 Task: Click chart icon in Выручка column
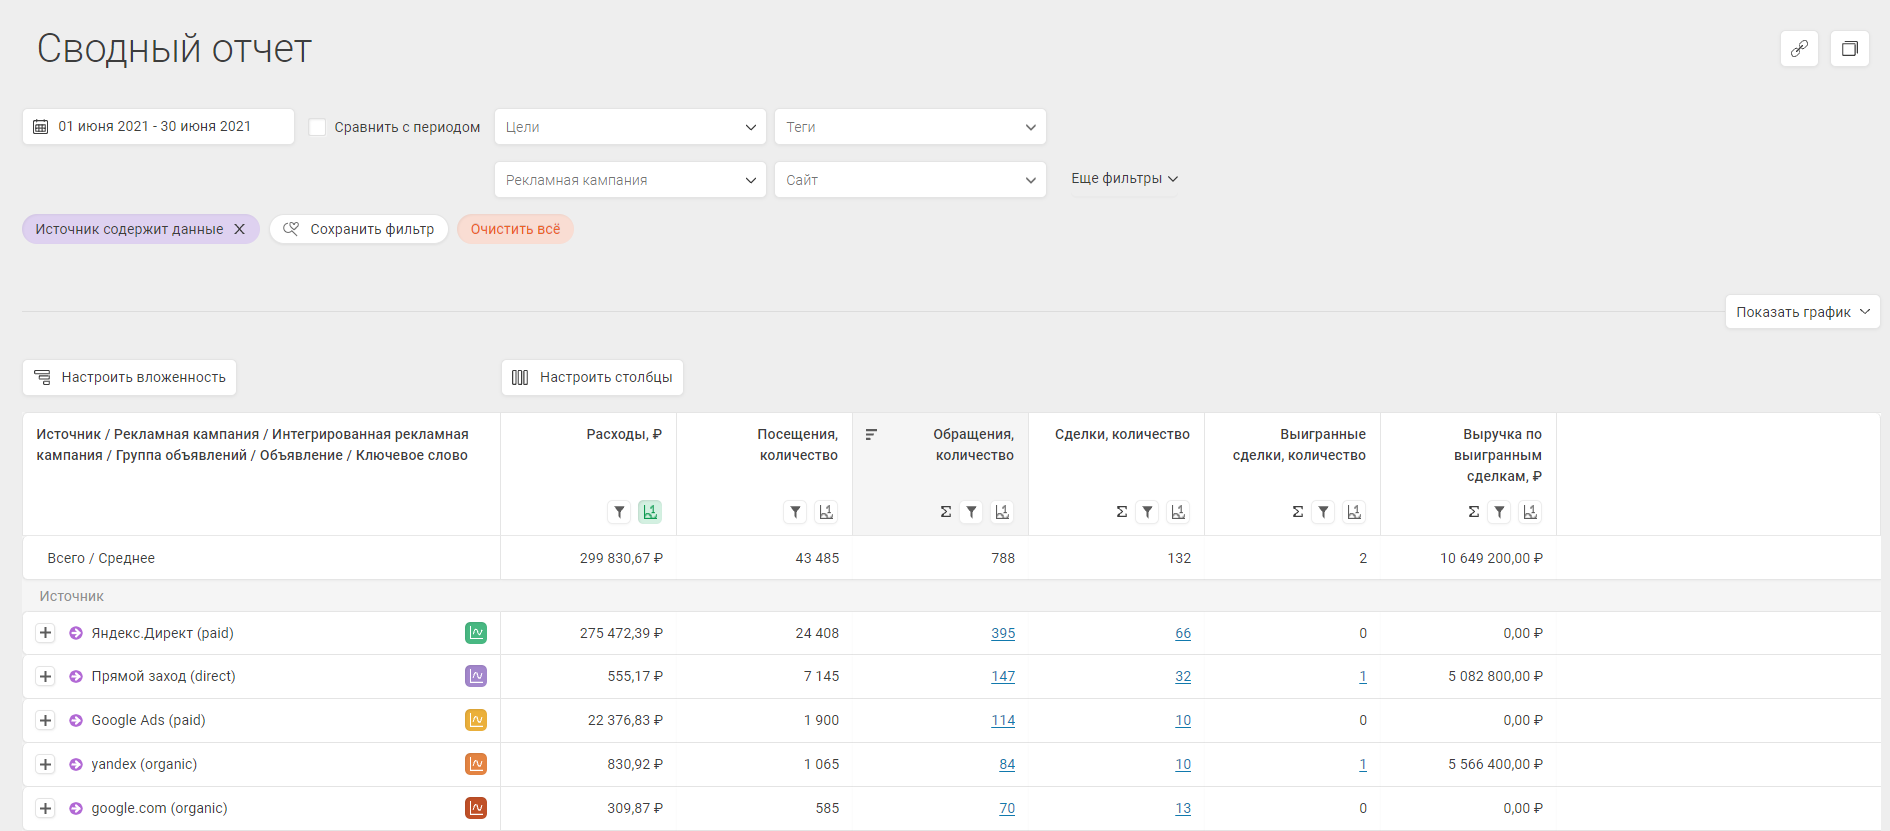click(x=1530, y=512)
